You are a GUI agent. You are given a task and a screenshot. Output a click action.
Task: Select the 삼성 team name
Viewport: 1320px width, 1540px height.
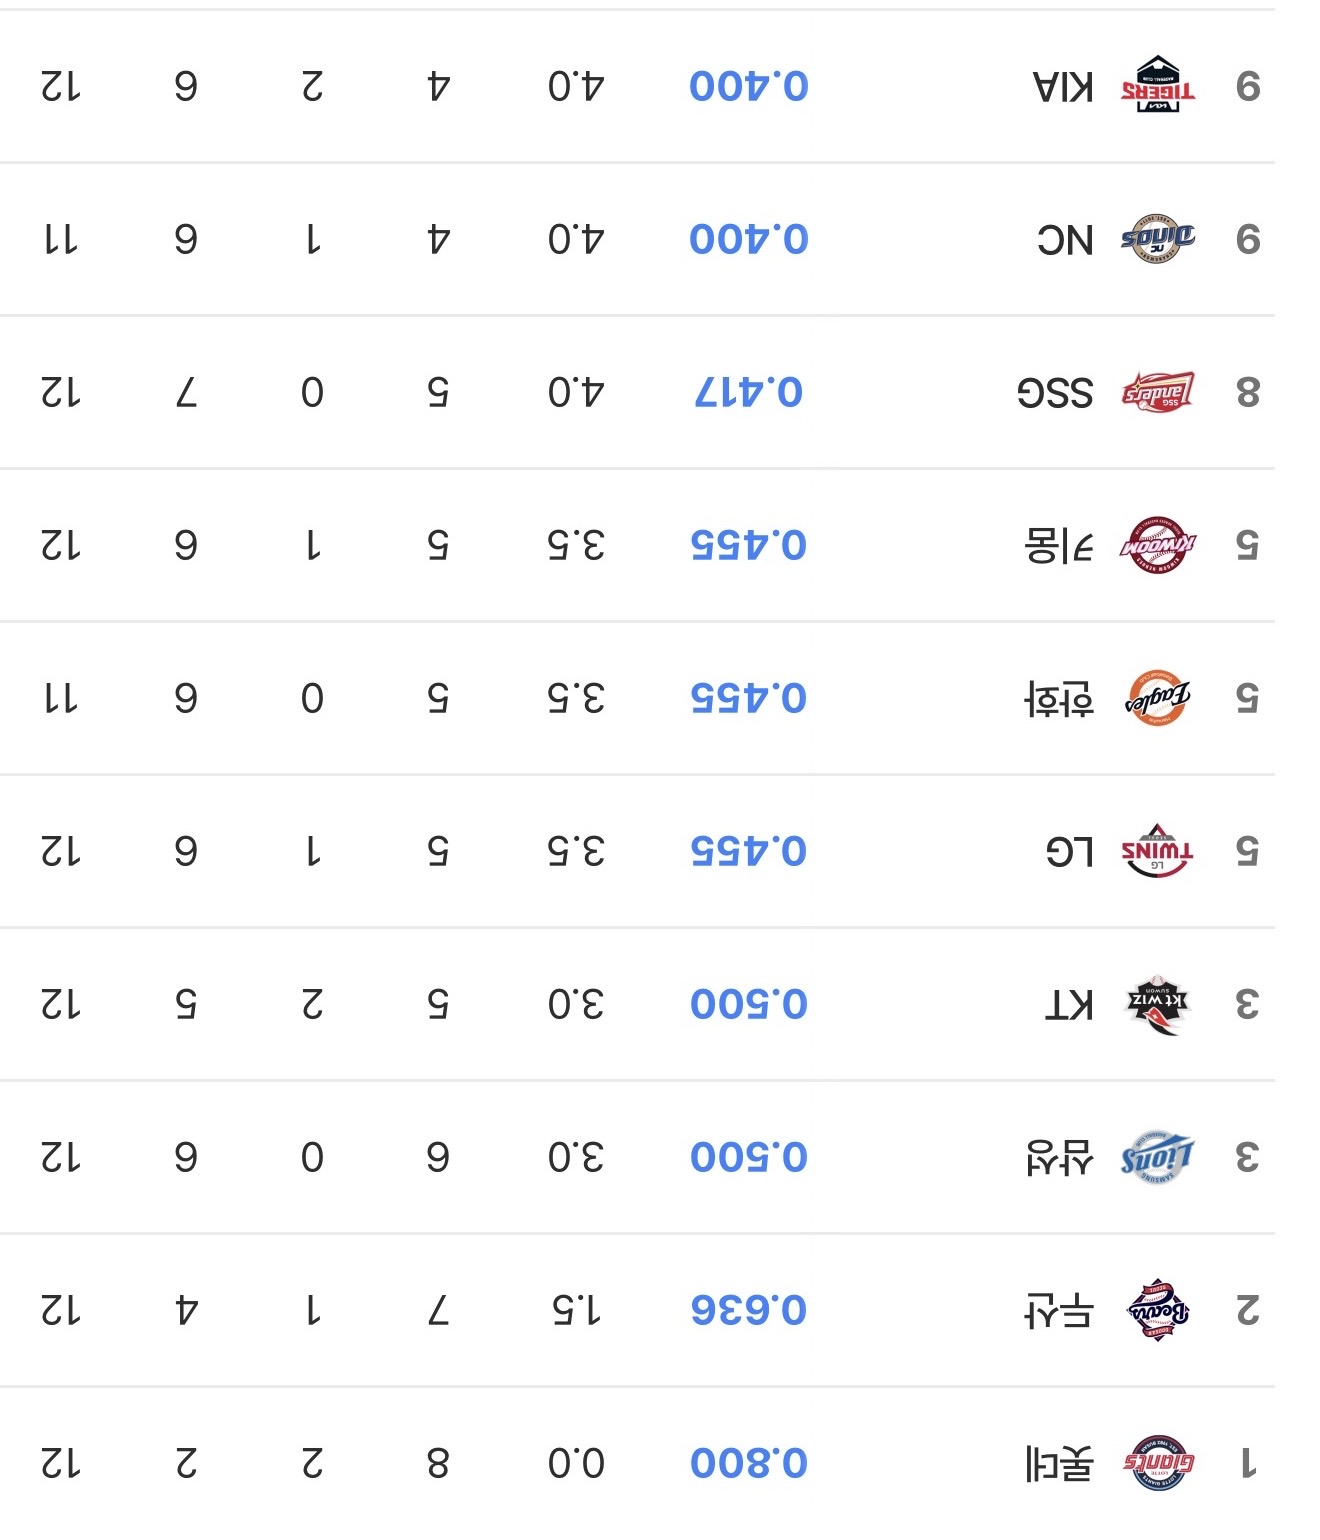(x=1060, y=1158)
